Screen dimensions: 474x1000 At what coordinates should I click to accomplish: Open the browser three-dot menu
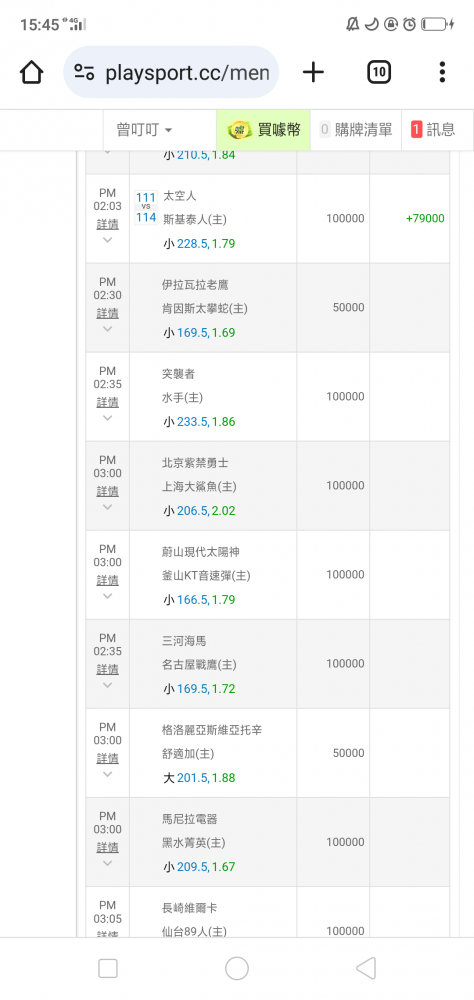click(442, 72)
